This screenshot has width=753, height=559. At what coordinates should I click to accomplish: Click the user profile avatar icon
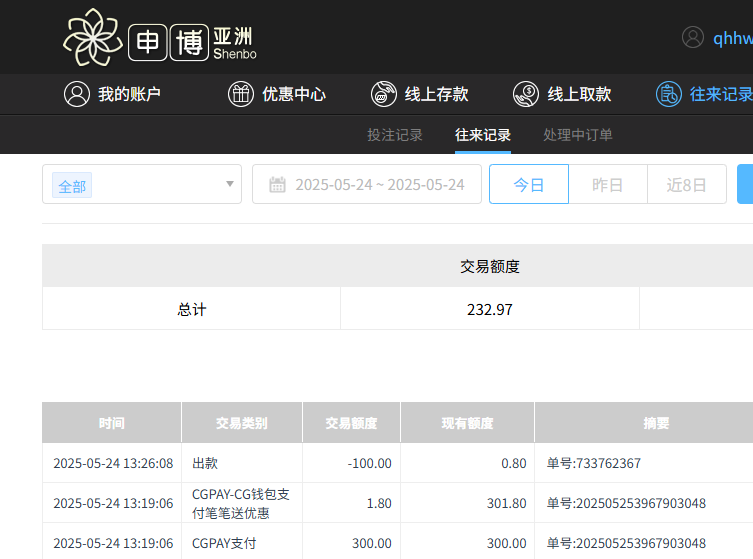693,38
